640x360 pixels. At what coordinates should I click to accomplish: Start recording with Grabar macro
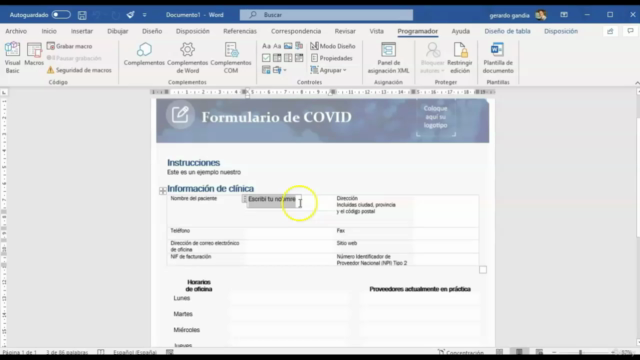(x=69, y=46)
